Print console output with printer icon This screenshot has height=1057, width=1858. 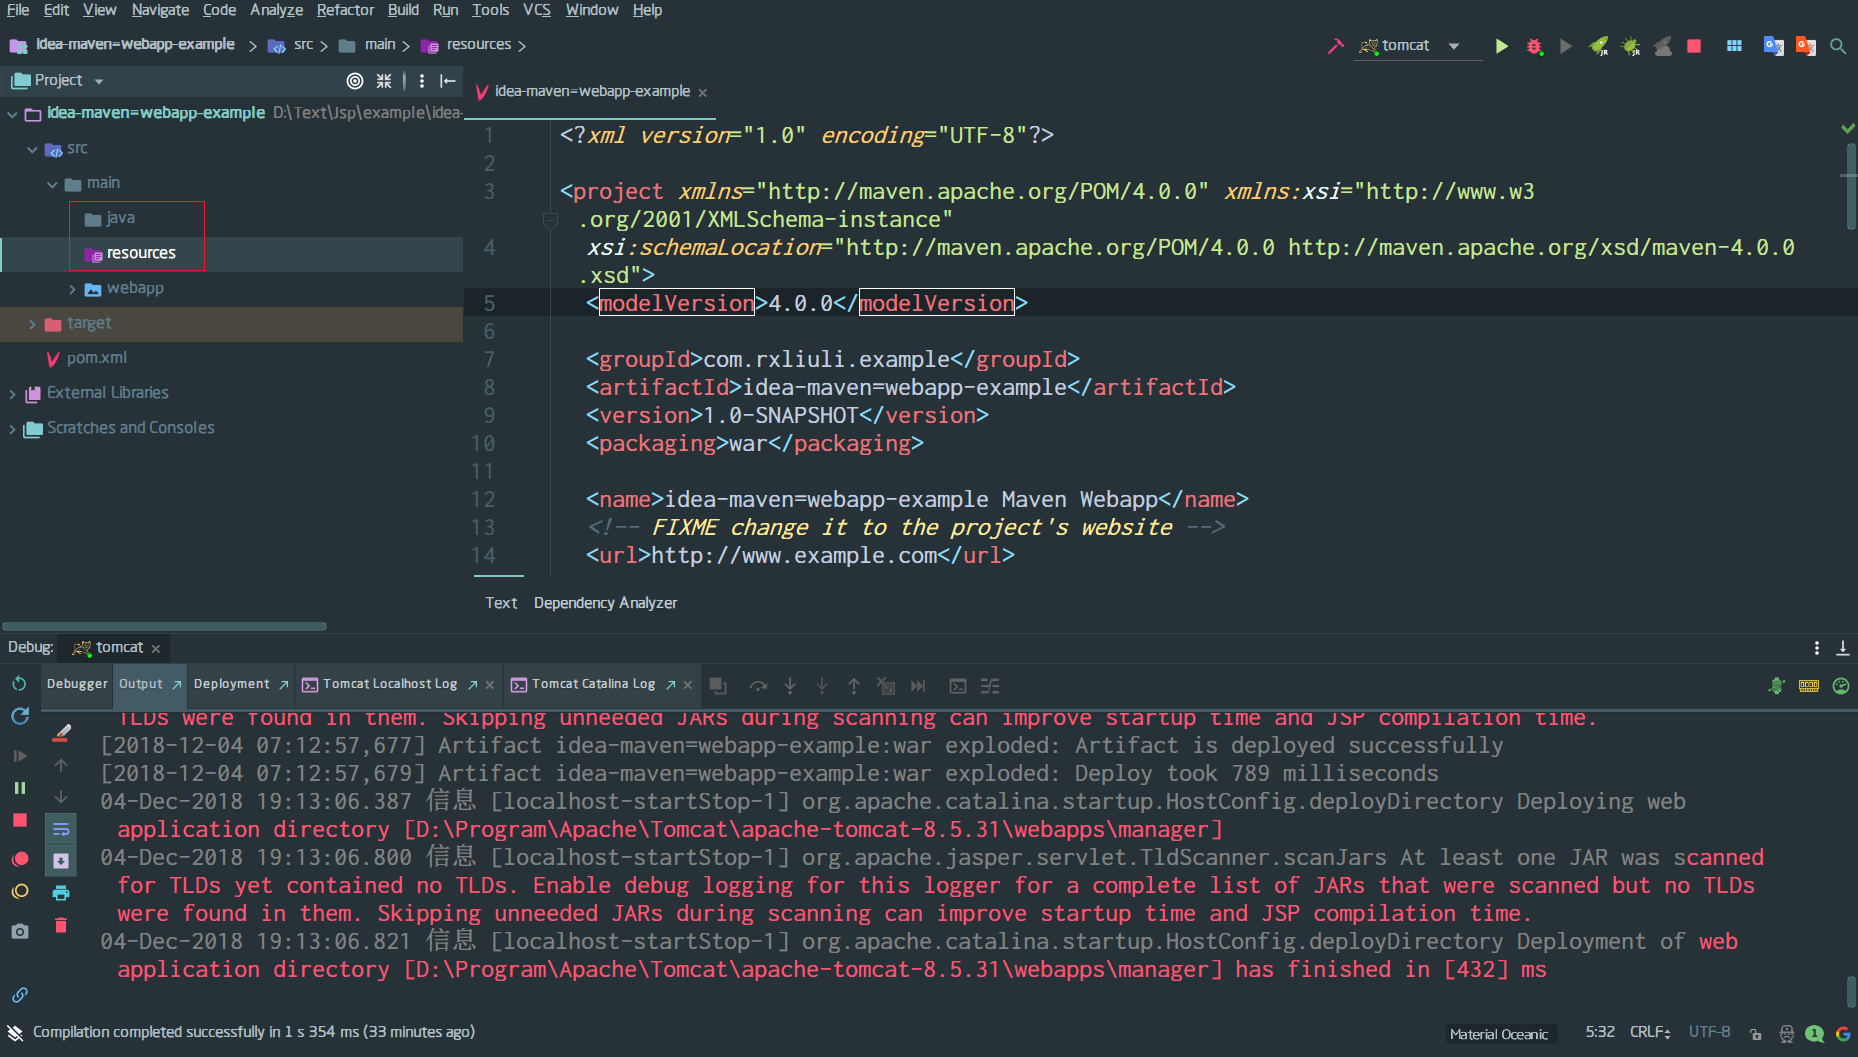point(61,893)
